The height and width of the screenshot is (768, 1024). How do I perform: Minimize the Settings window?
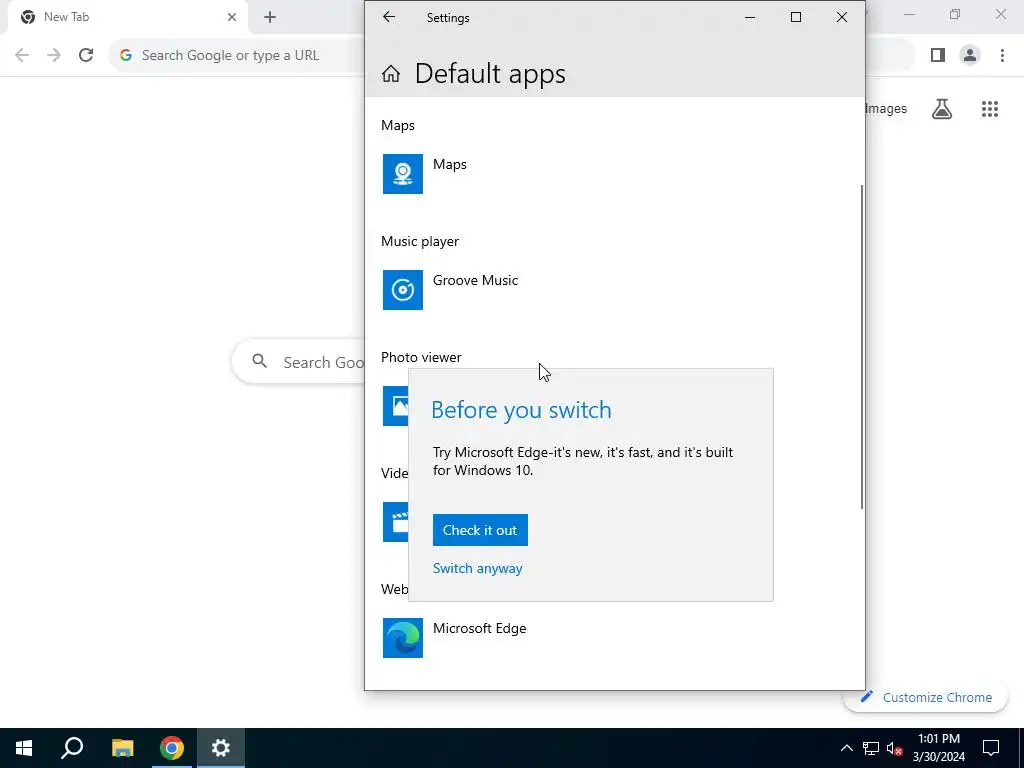[x=750, y=17]
